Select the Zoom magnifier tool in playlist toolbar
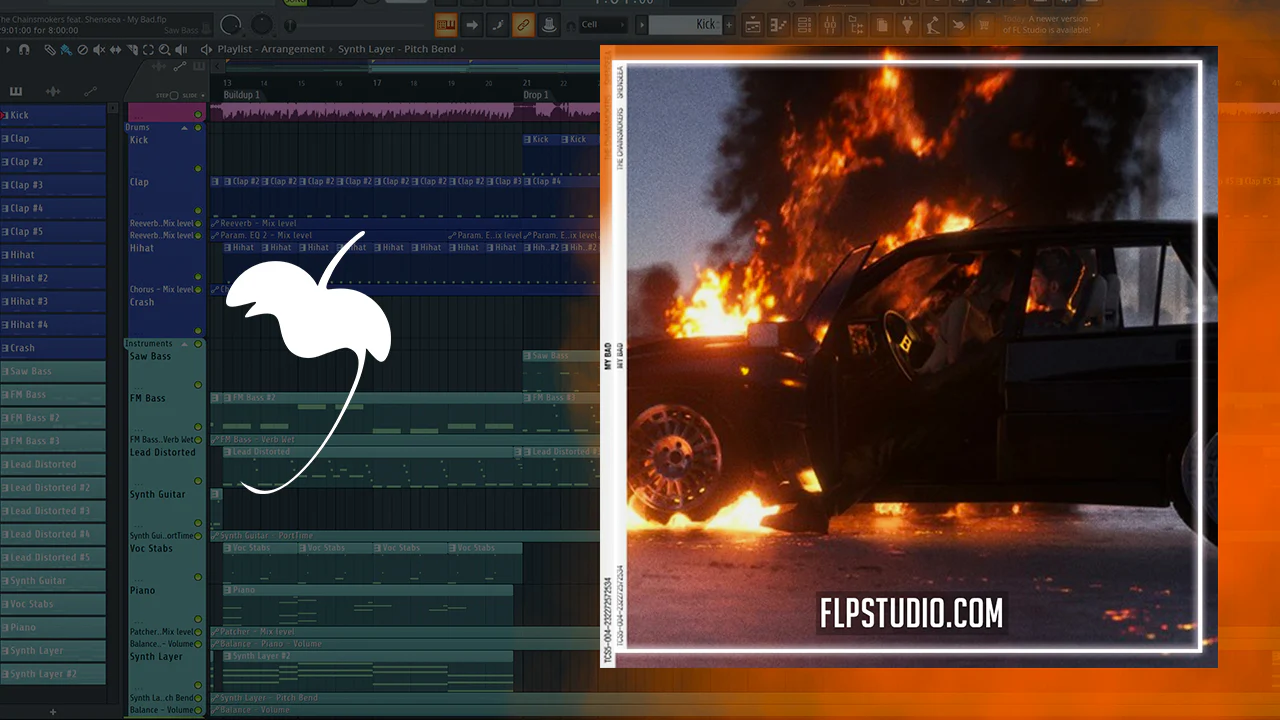The width and height of the screenshot is (1280, 720). pyautogui.click(x=164, y=49)
